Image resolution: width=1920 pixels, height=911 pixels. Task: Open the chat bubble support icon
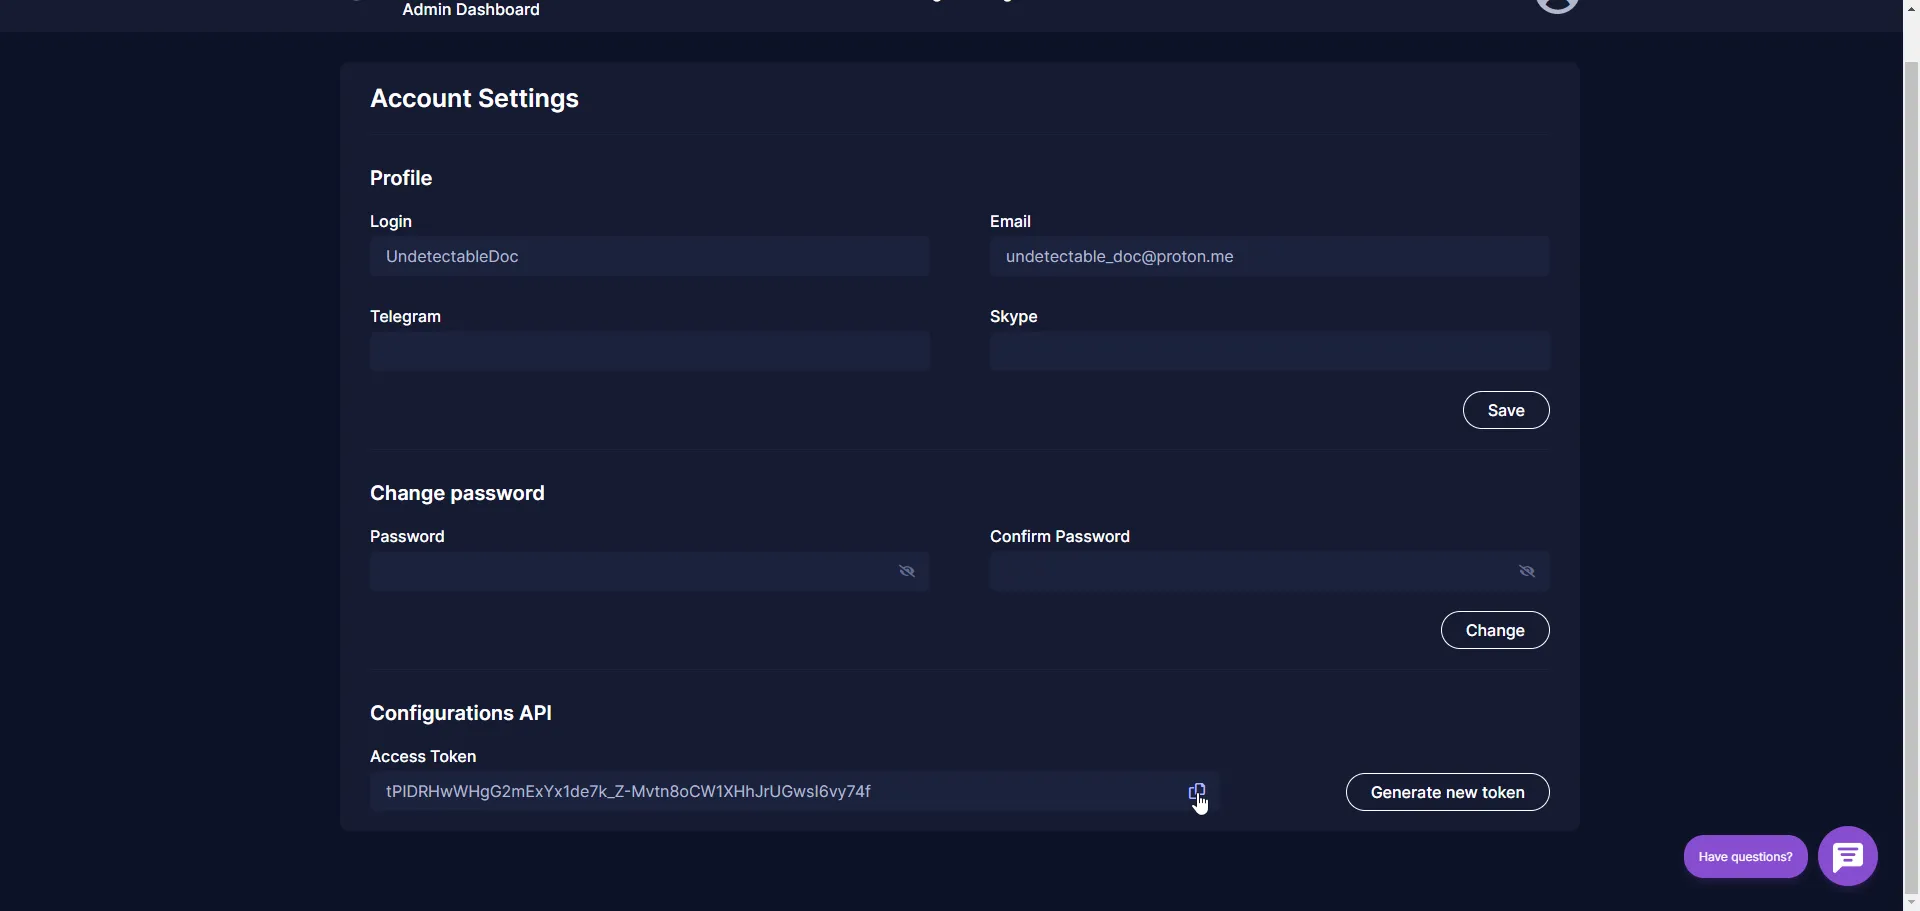point(1847,856)
